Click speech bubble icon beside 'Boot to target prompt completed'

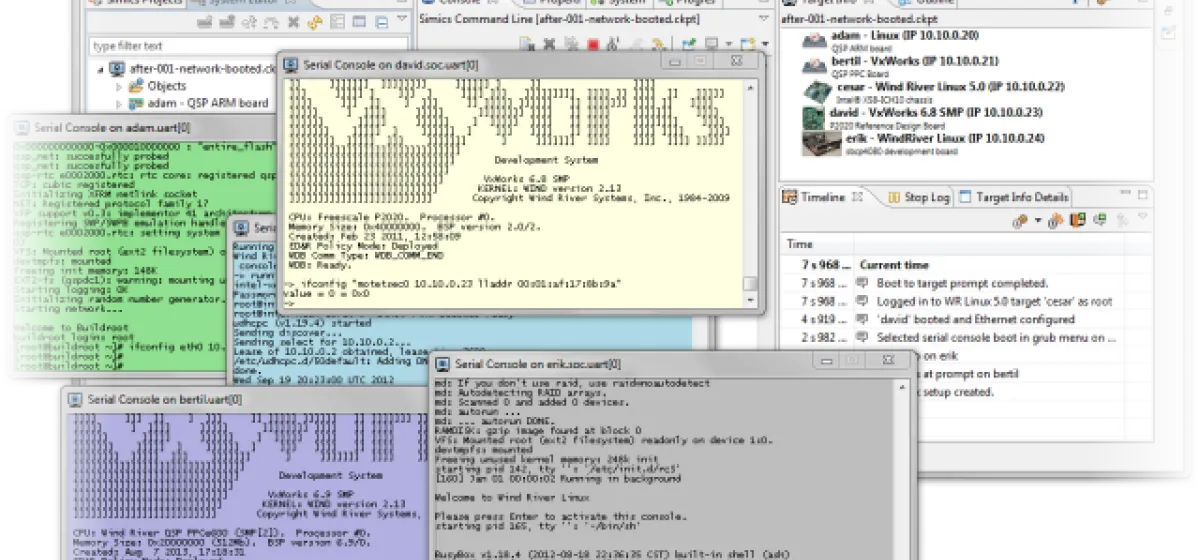tap(863, 284)
